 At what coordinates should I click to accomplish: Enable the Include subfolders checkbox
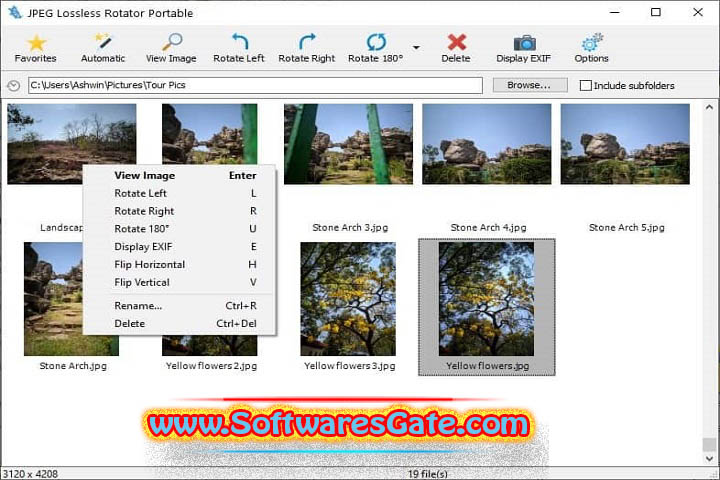coord(585,85)
